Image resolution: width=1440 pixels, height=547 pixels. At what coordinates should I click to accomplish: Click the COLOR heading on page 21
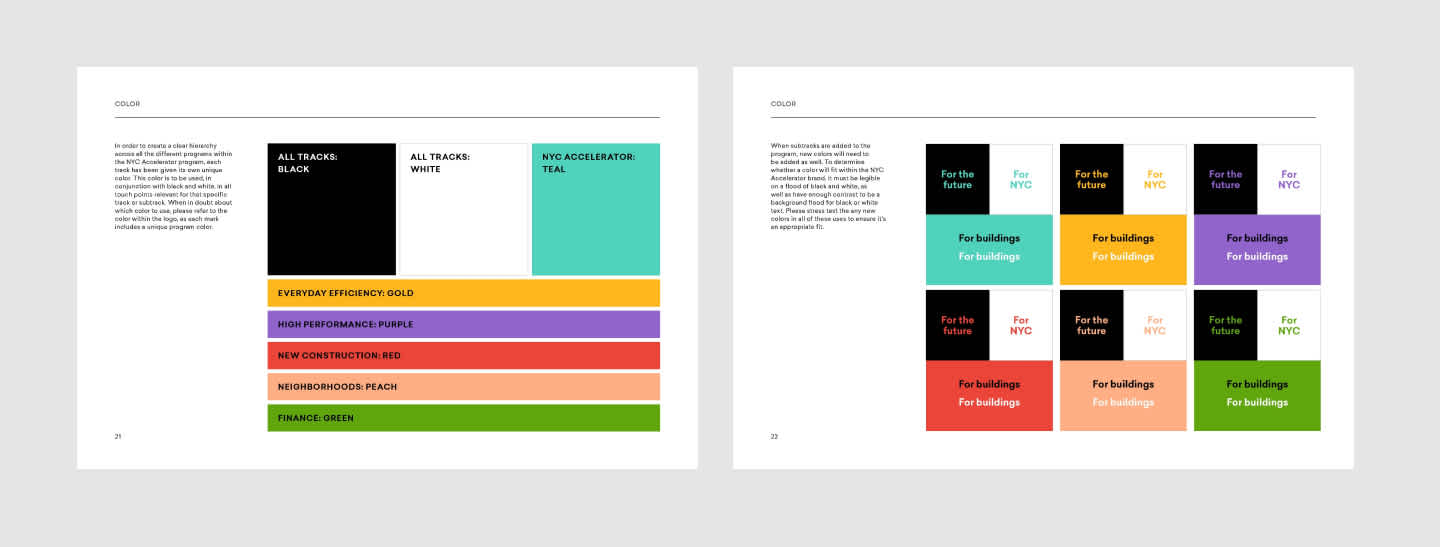(x=127, y=104)
